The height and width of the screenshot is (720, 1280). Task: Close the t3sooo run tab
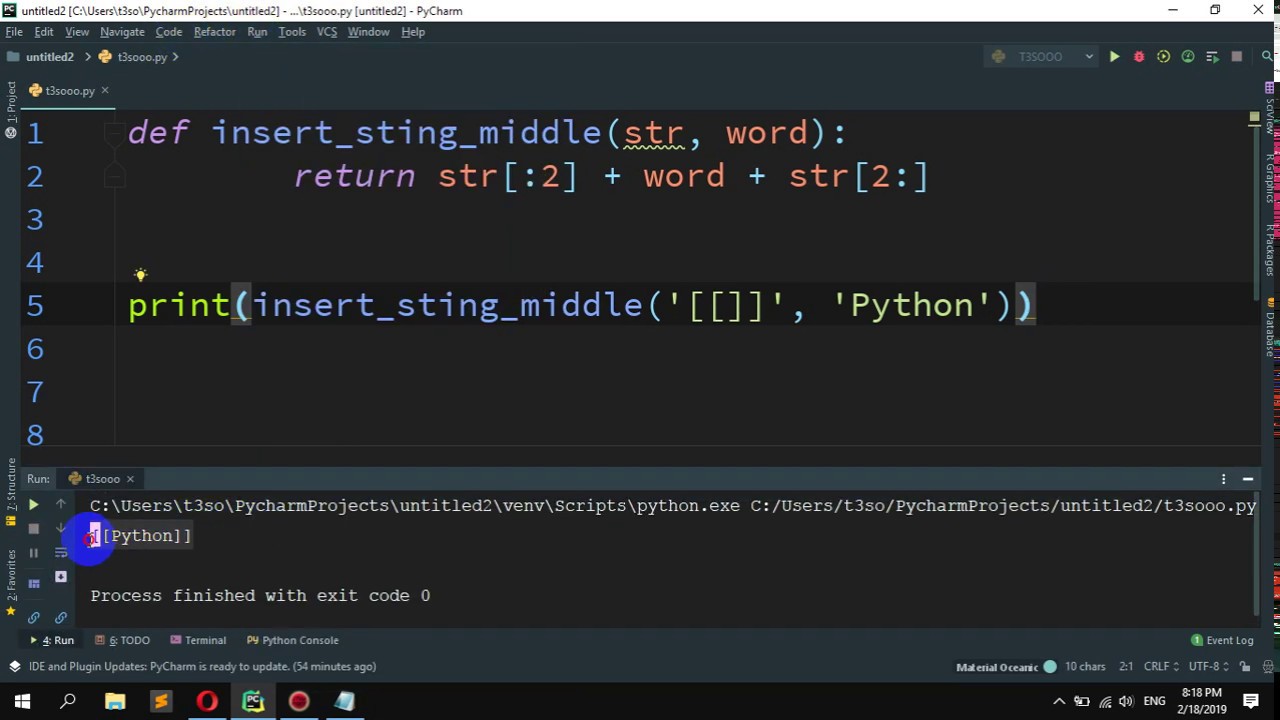point(130,479)
